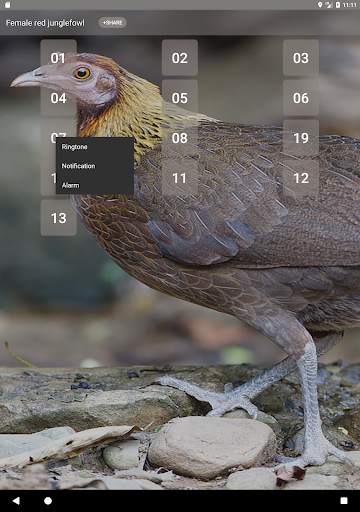The width and height of the screenshot is (360, 512).
Task: Play sound button 12
Action: [x=301, y=178]
